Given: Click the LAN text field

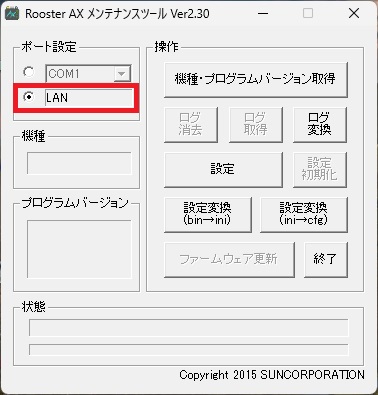Looking at the screenshot, I should 89,98.
